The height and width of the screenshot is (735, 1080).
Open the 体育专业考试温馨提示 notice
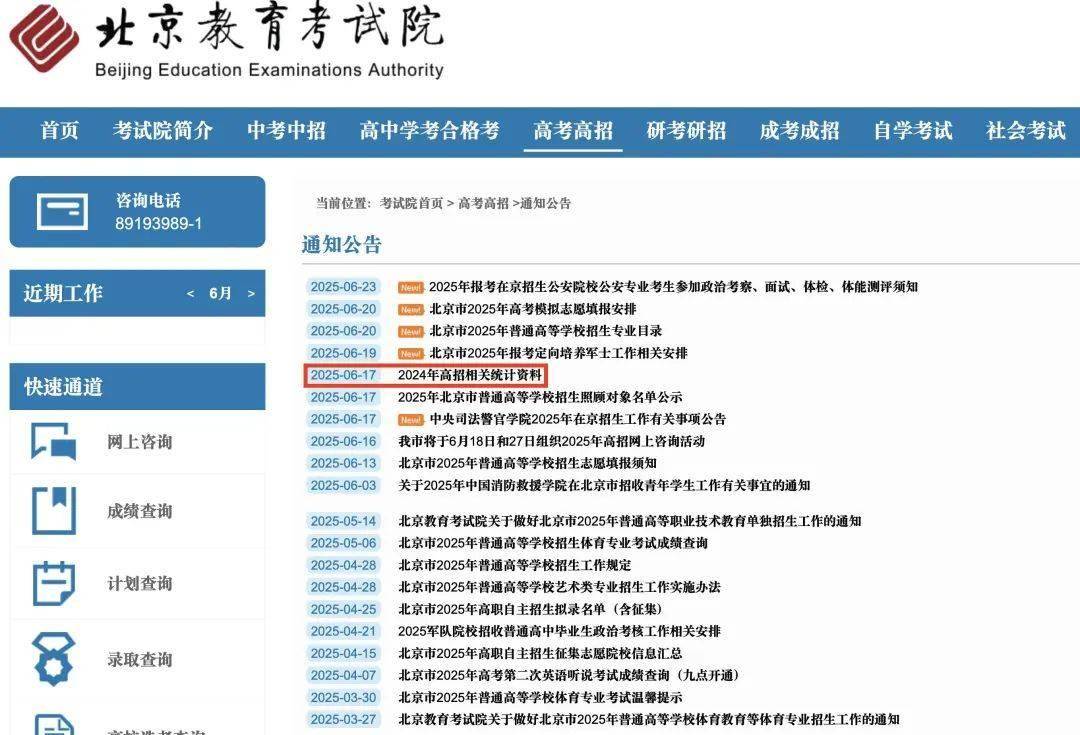click(540, 697)
